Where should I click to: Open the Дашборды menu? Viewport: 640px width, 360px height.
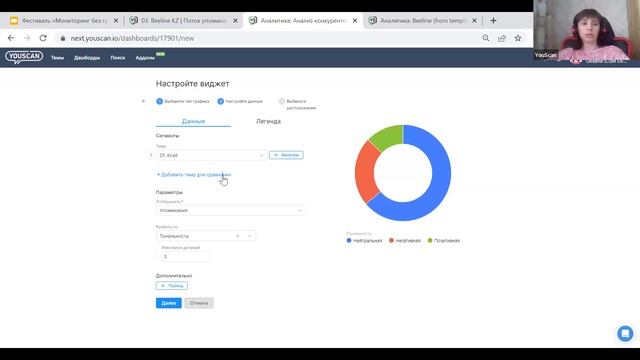[x=87, y=58]
